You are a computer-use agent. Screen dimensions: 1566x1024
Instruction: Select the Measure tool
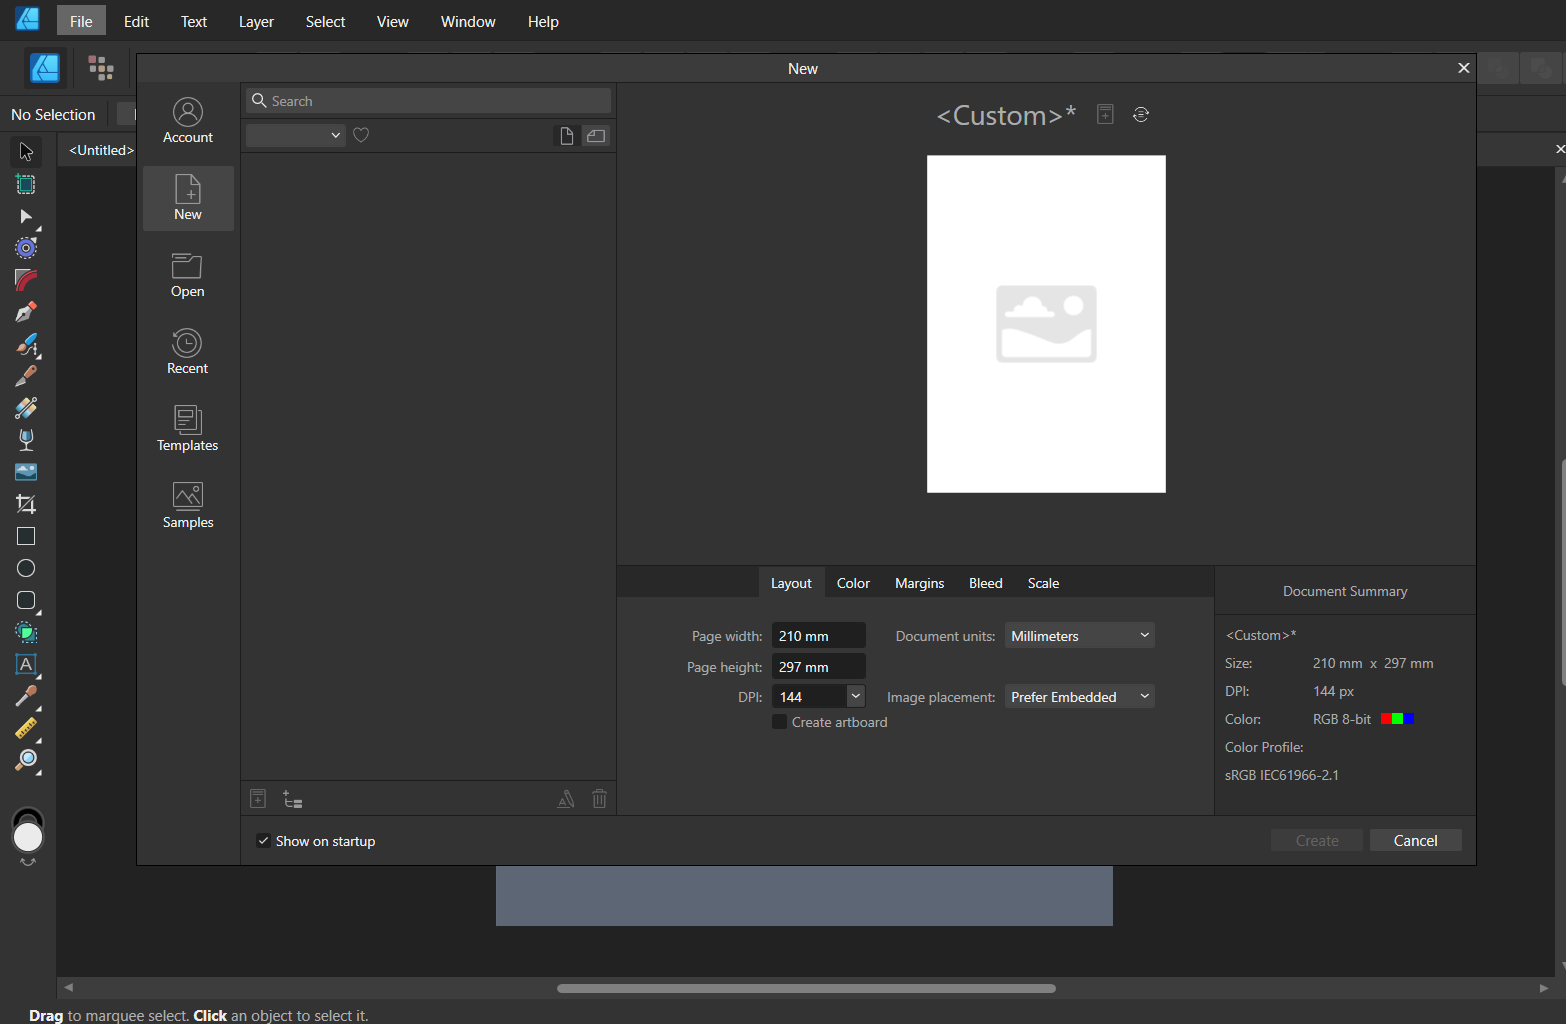click(26, 729)
